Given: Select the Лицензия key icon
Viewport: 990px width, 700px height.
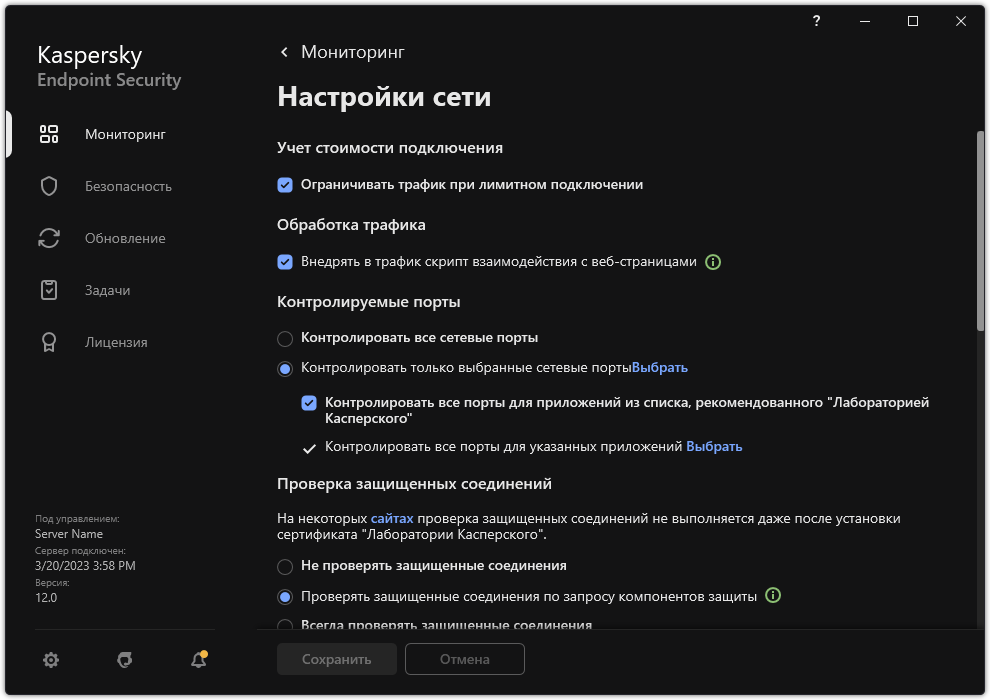Looking at the screenshot, I should point(48,341).
